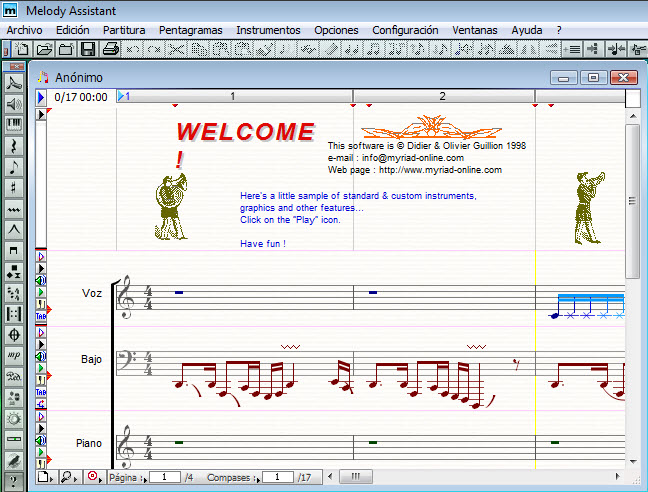Screen dimensions: 648x492
Task: Collapse the Bajo staff with black triangle
Action: 40,344
